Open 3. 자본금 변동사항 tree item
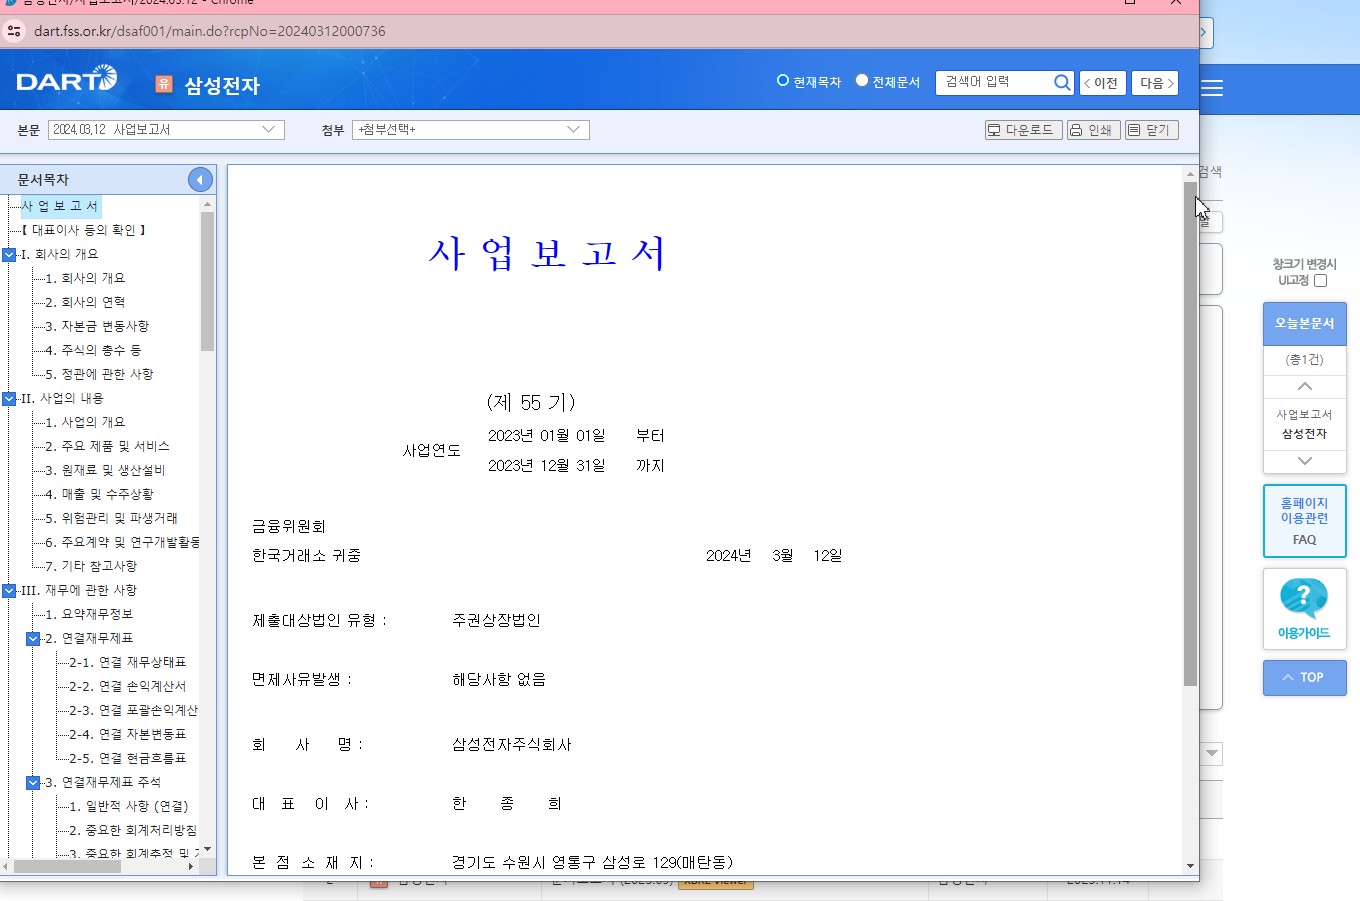Viewport: 1360px width, 901px height. (97, 326)
